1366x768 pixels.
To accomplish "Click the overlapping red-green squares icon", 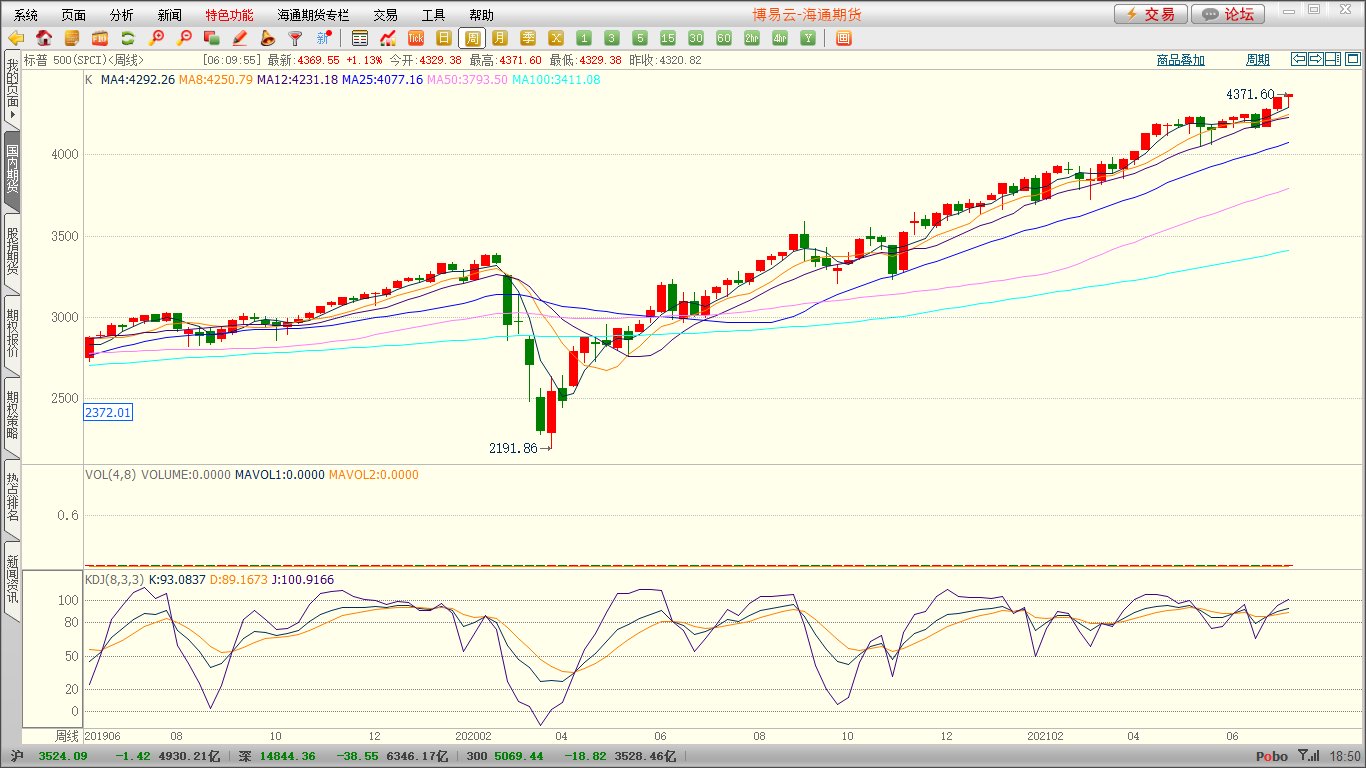I will [x=211, y=38].
